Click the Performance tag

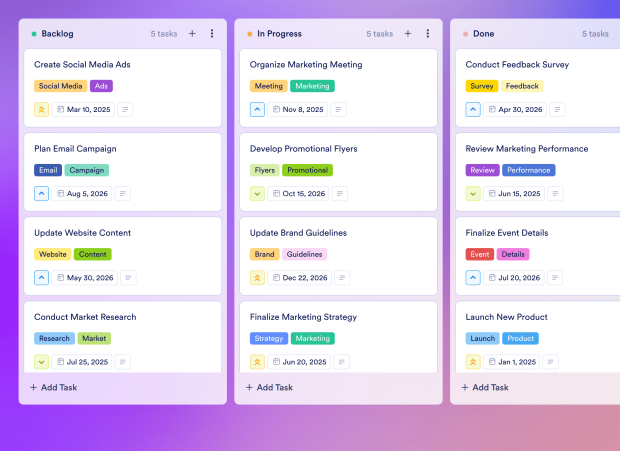pos(529,170)
